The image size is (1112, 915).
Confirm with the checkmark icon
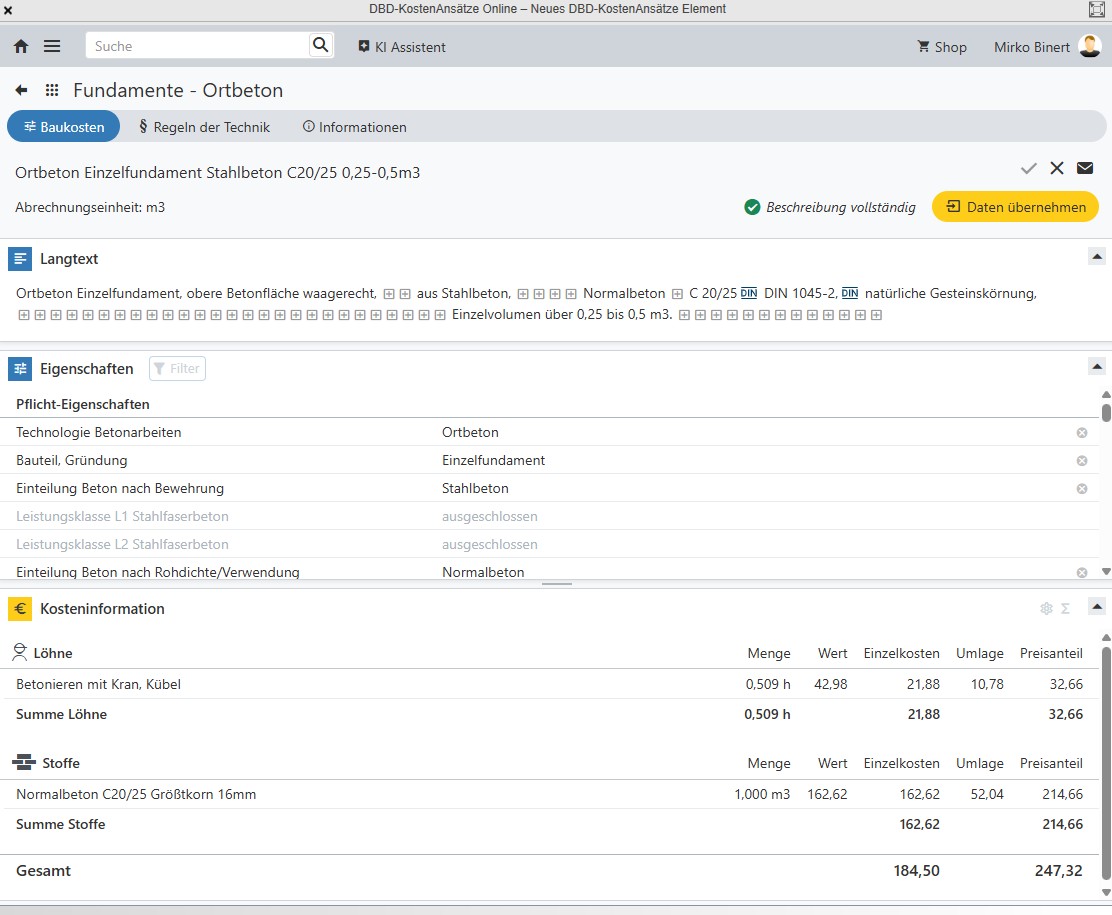[x=1028, y=168]
